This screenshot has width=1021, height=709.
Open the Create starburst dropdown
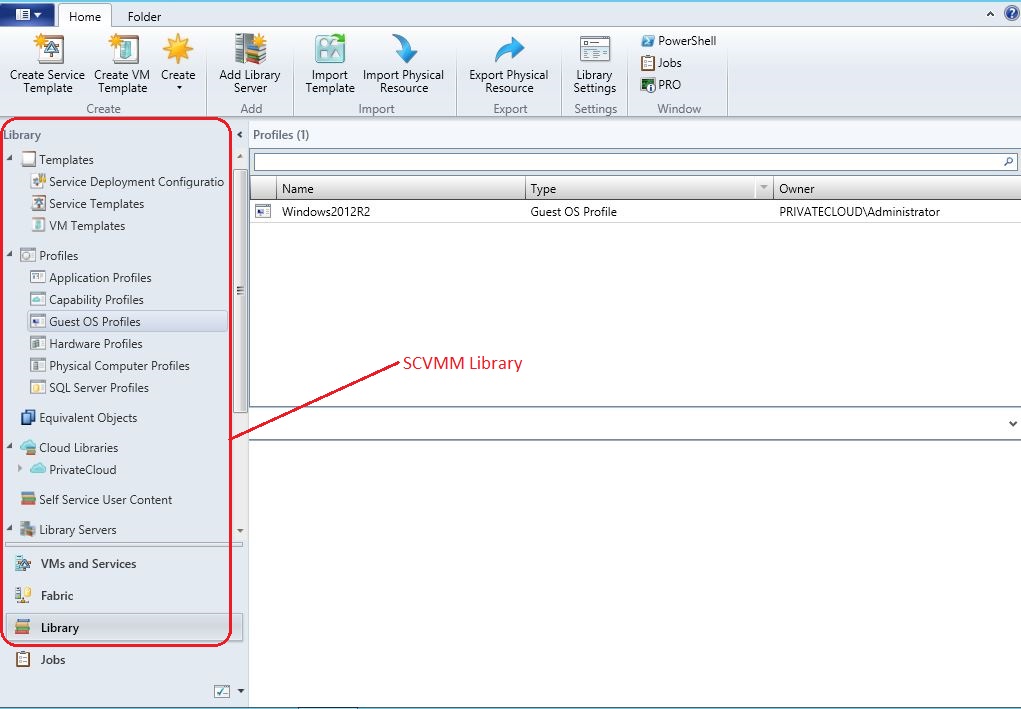(178, 62)
